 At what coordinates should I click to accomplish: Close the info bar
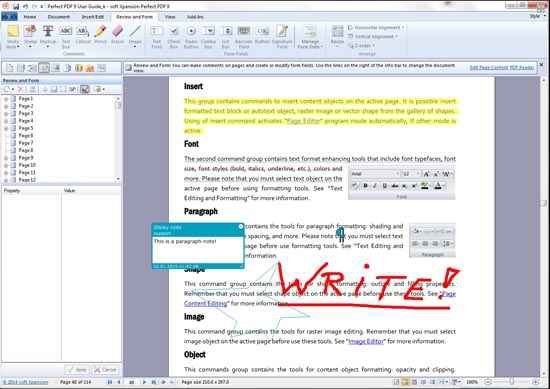pos(541,65)
